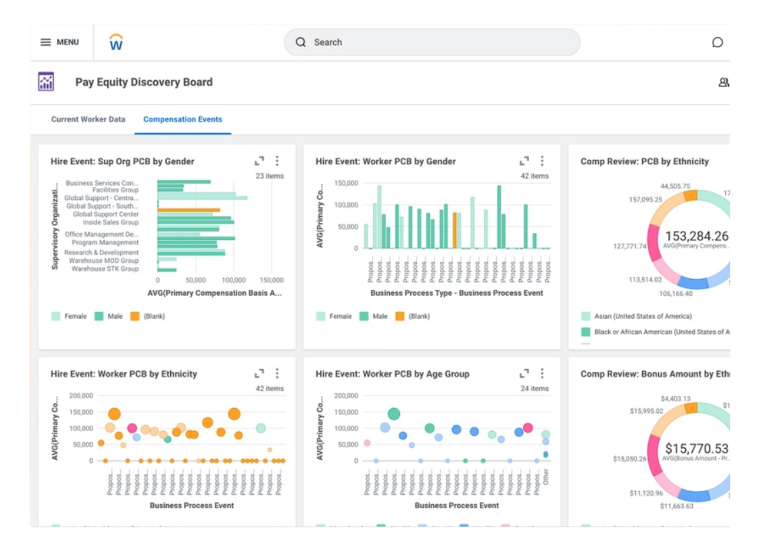Click the $15,770.53 donut center value

pyautogui.click(x=697, y=448)
